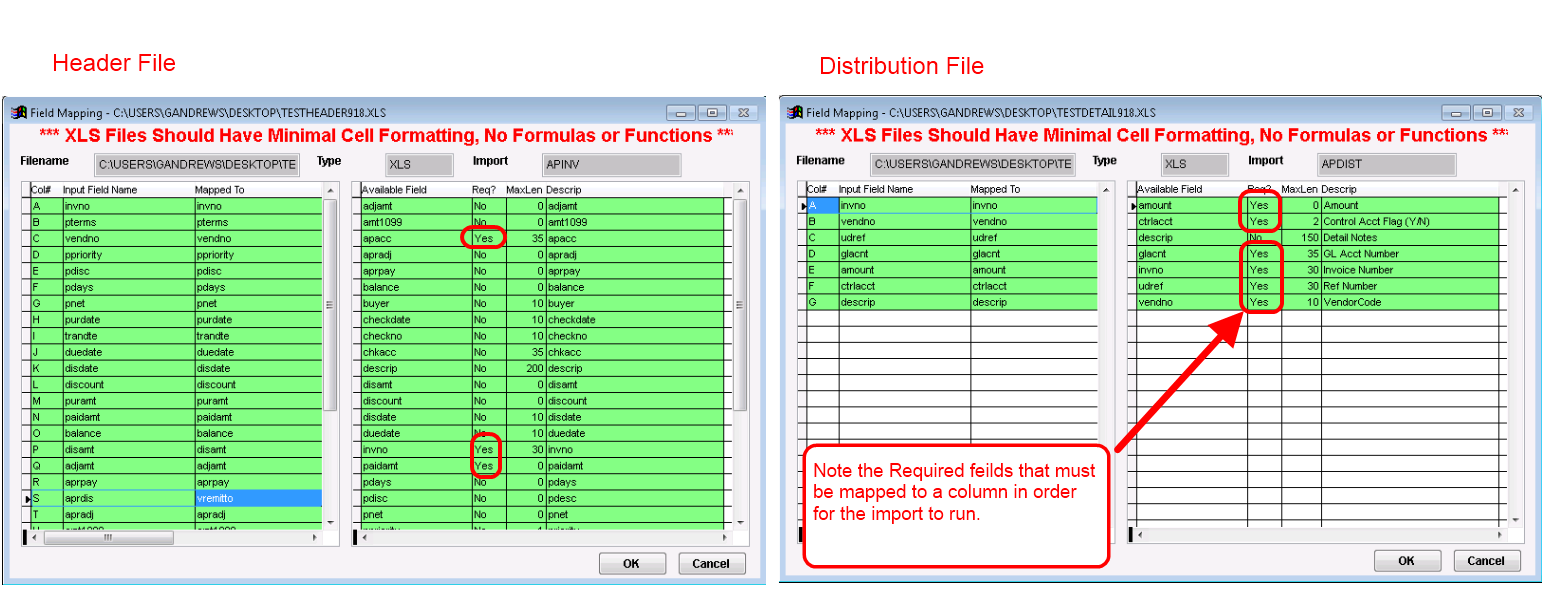Maximize the TESTHEADER918.XLS Field Mapping window
Viewport: 1566px width, 603px height.
coord(712,113)
